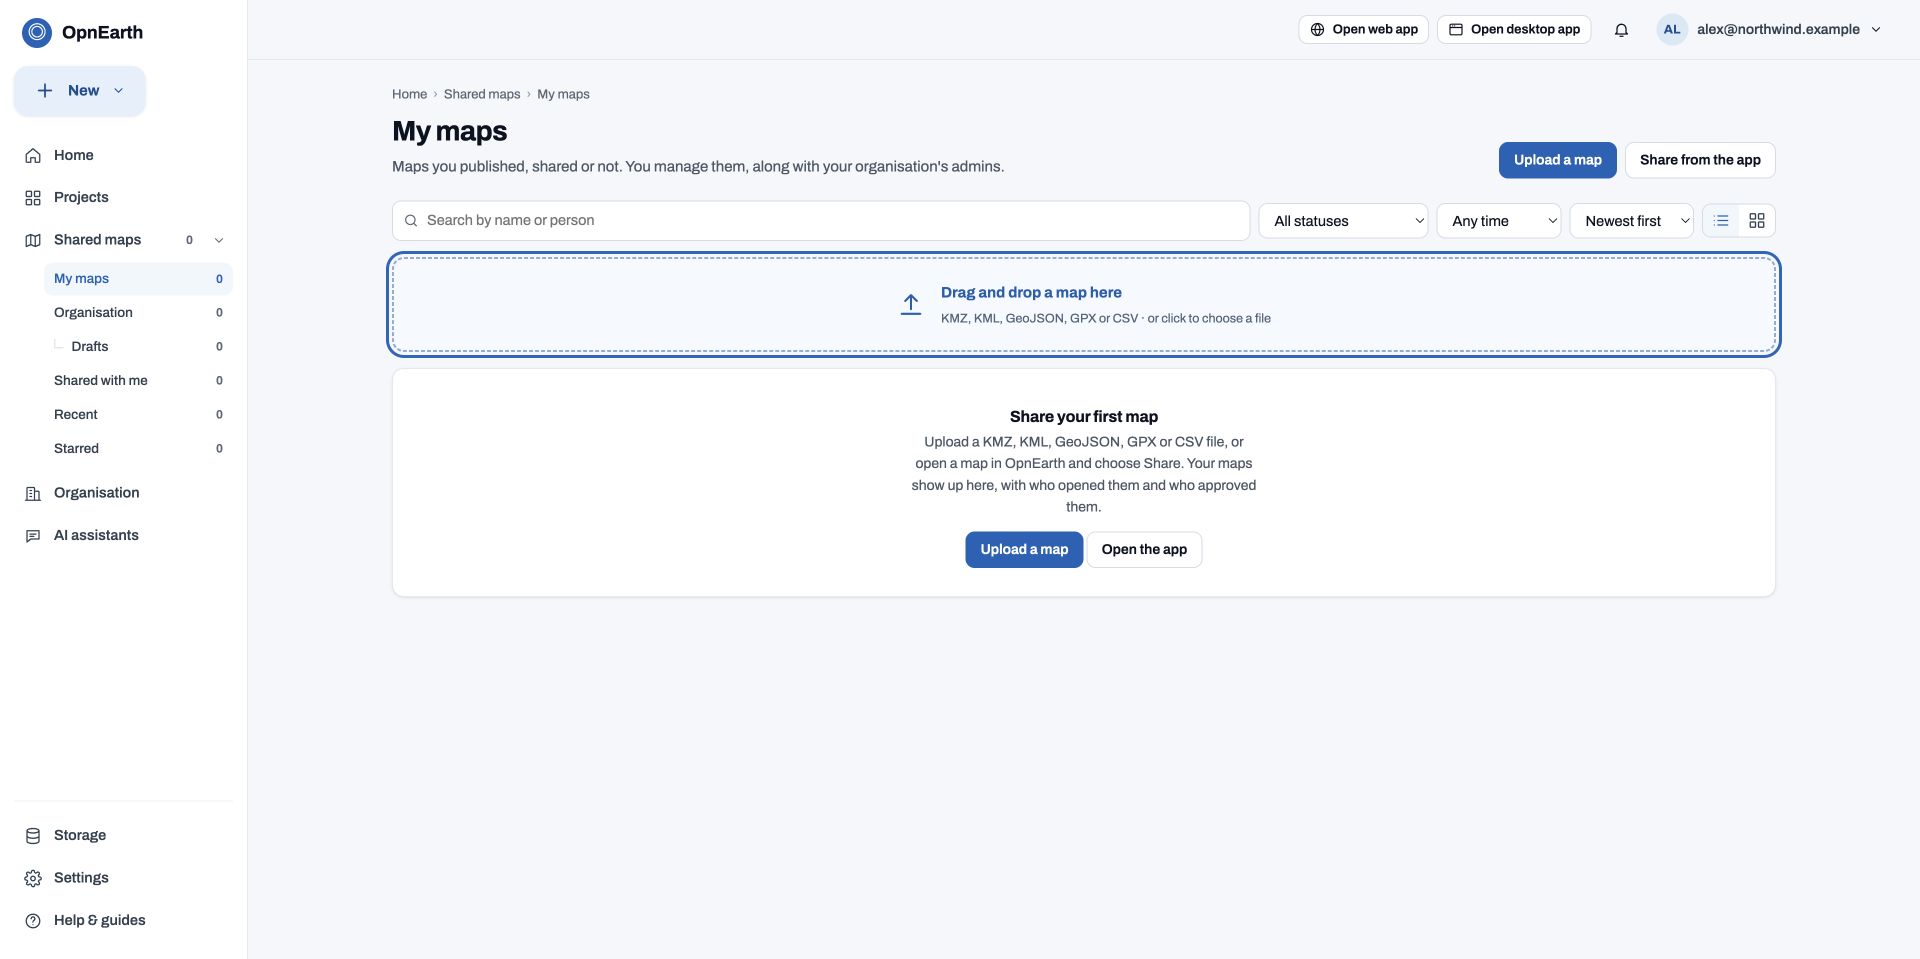Screen dimensions: 1920x959
Task: Click the AL user avatar
Action: [1672, 30]
